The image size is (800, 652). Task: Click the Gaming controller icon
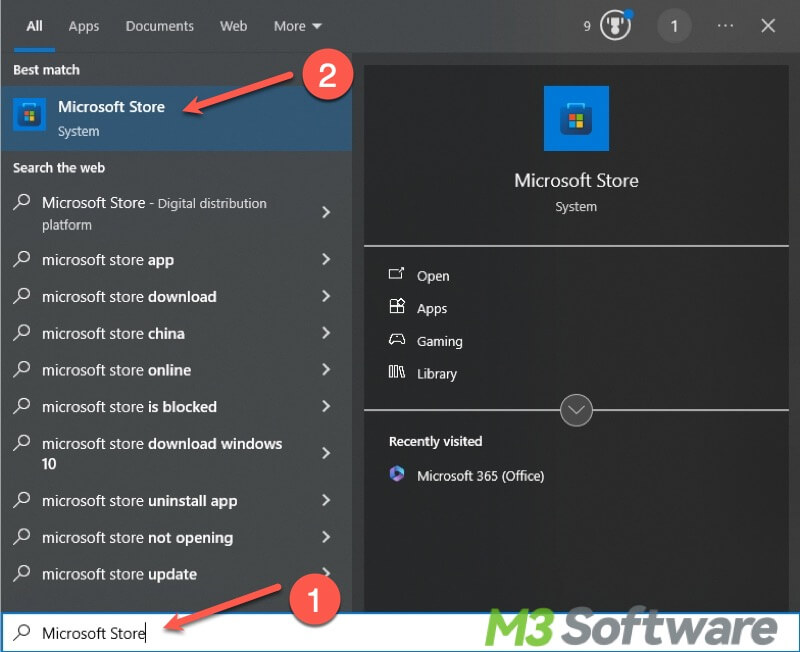397,339
